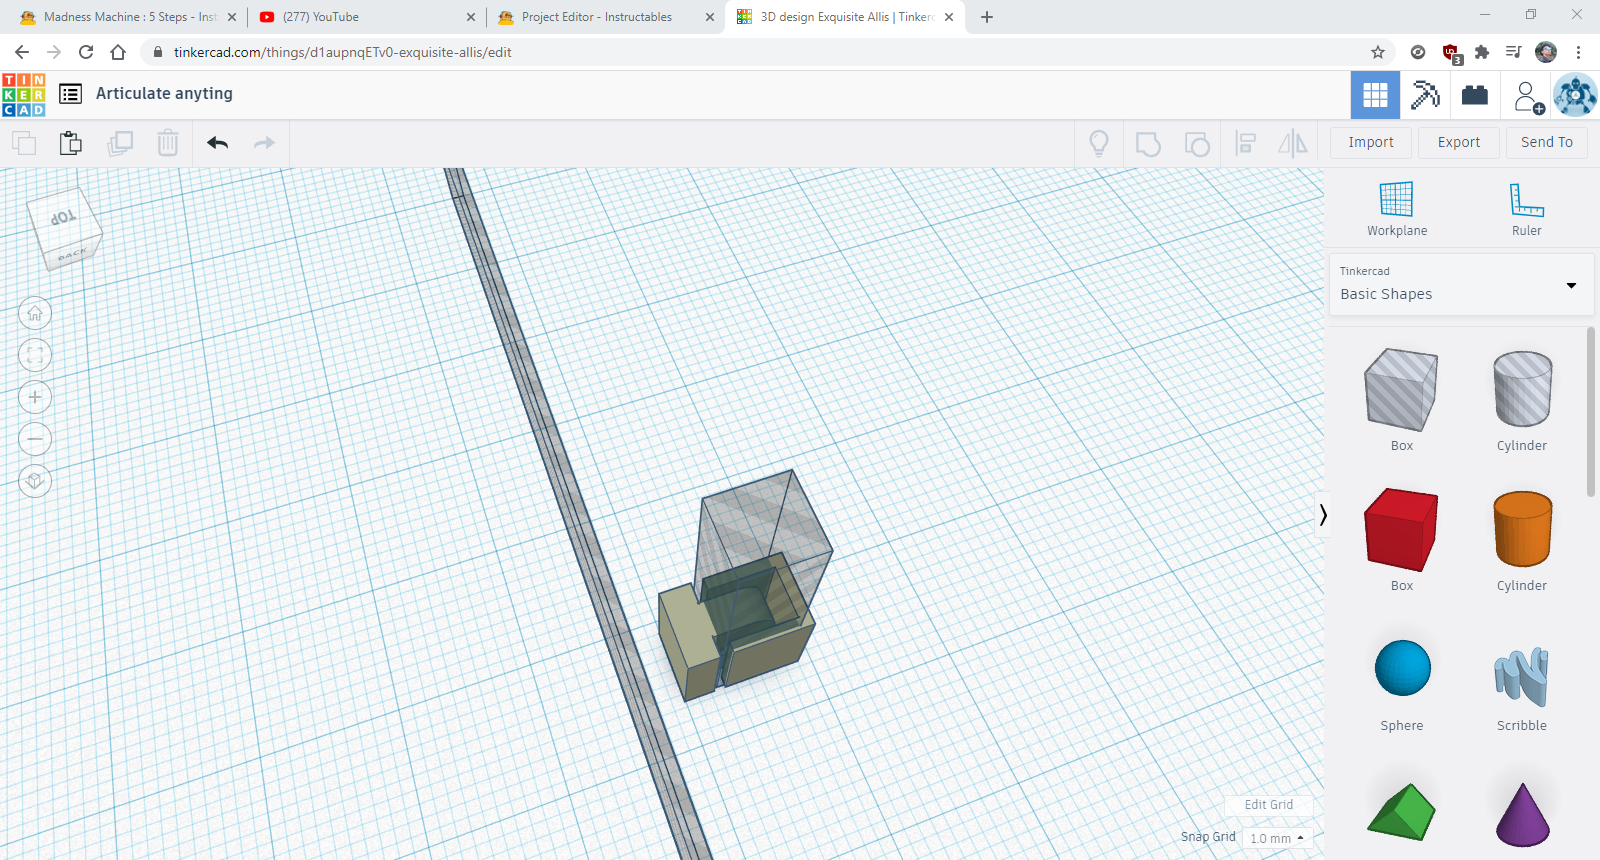1600x860 pixels.
Task: Select the Workplane tool
Action: (1397, 209)
